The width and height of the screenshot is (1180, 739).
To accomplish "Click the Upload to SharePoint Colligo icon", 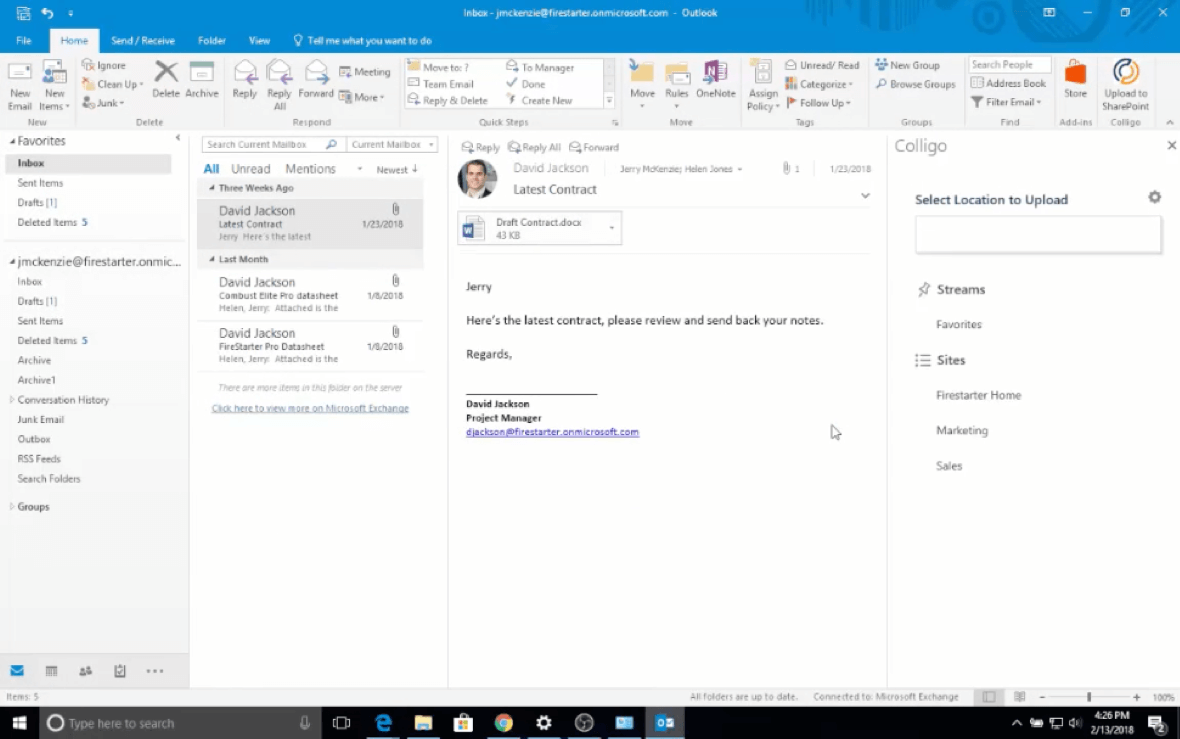I will pos(1125,86).
